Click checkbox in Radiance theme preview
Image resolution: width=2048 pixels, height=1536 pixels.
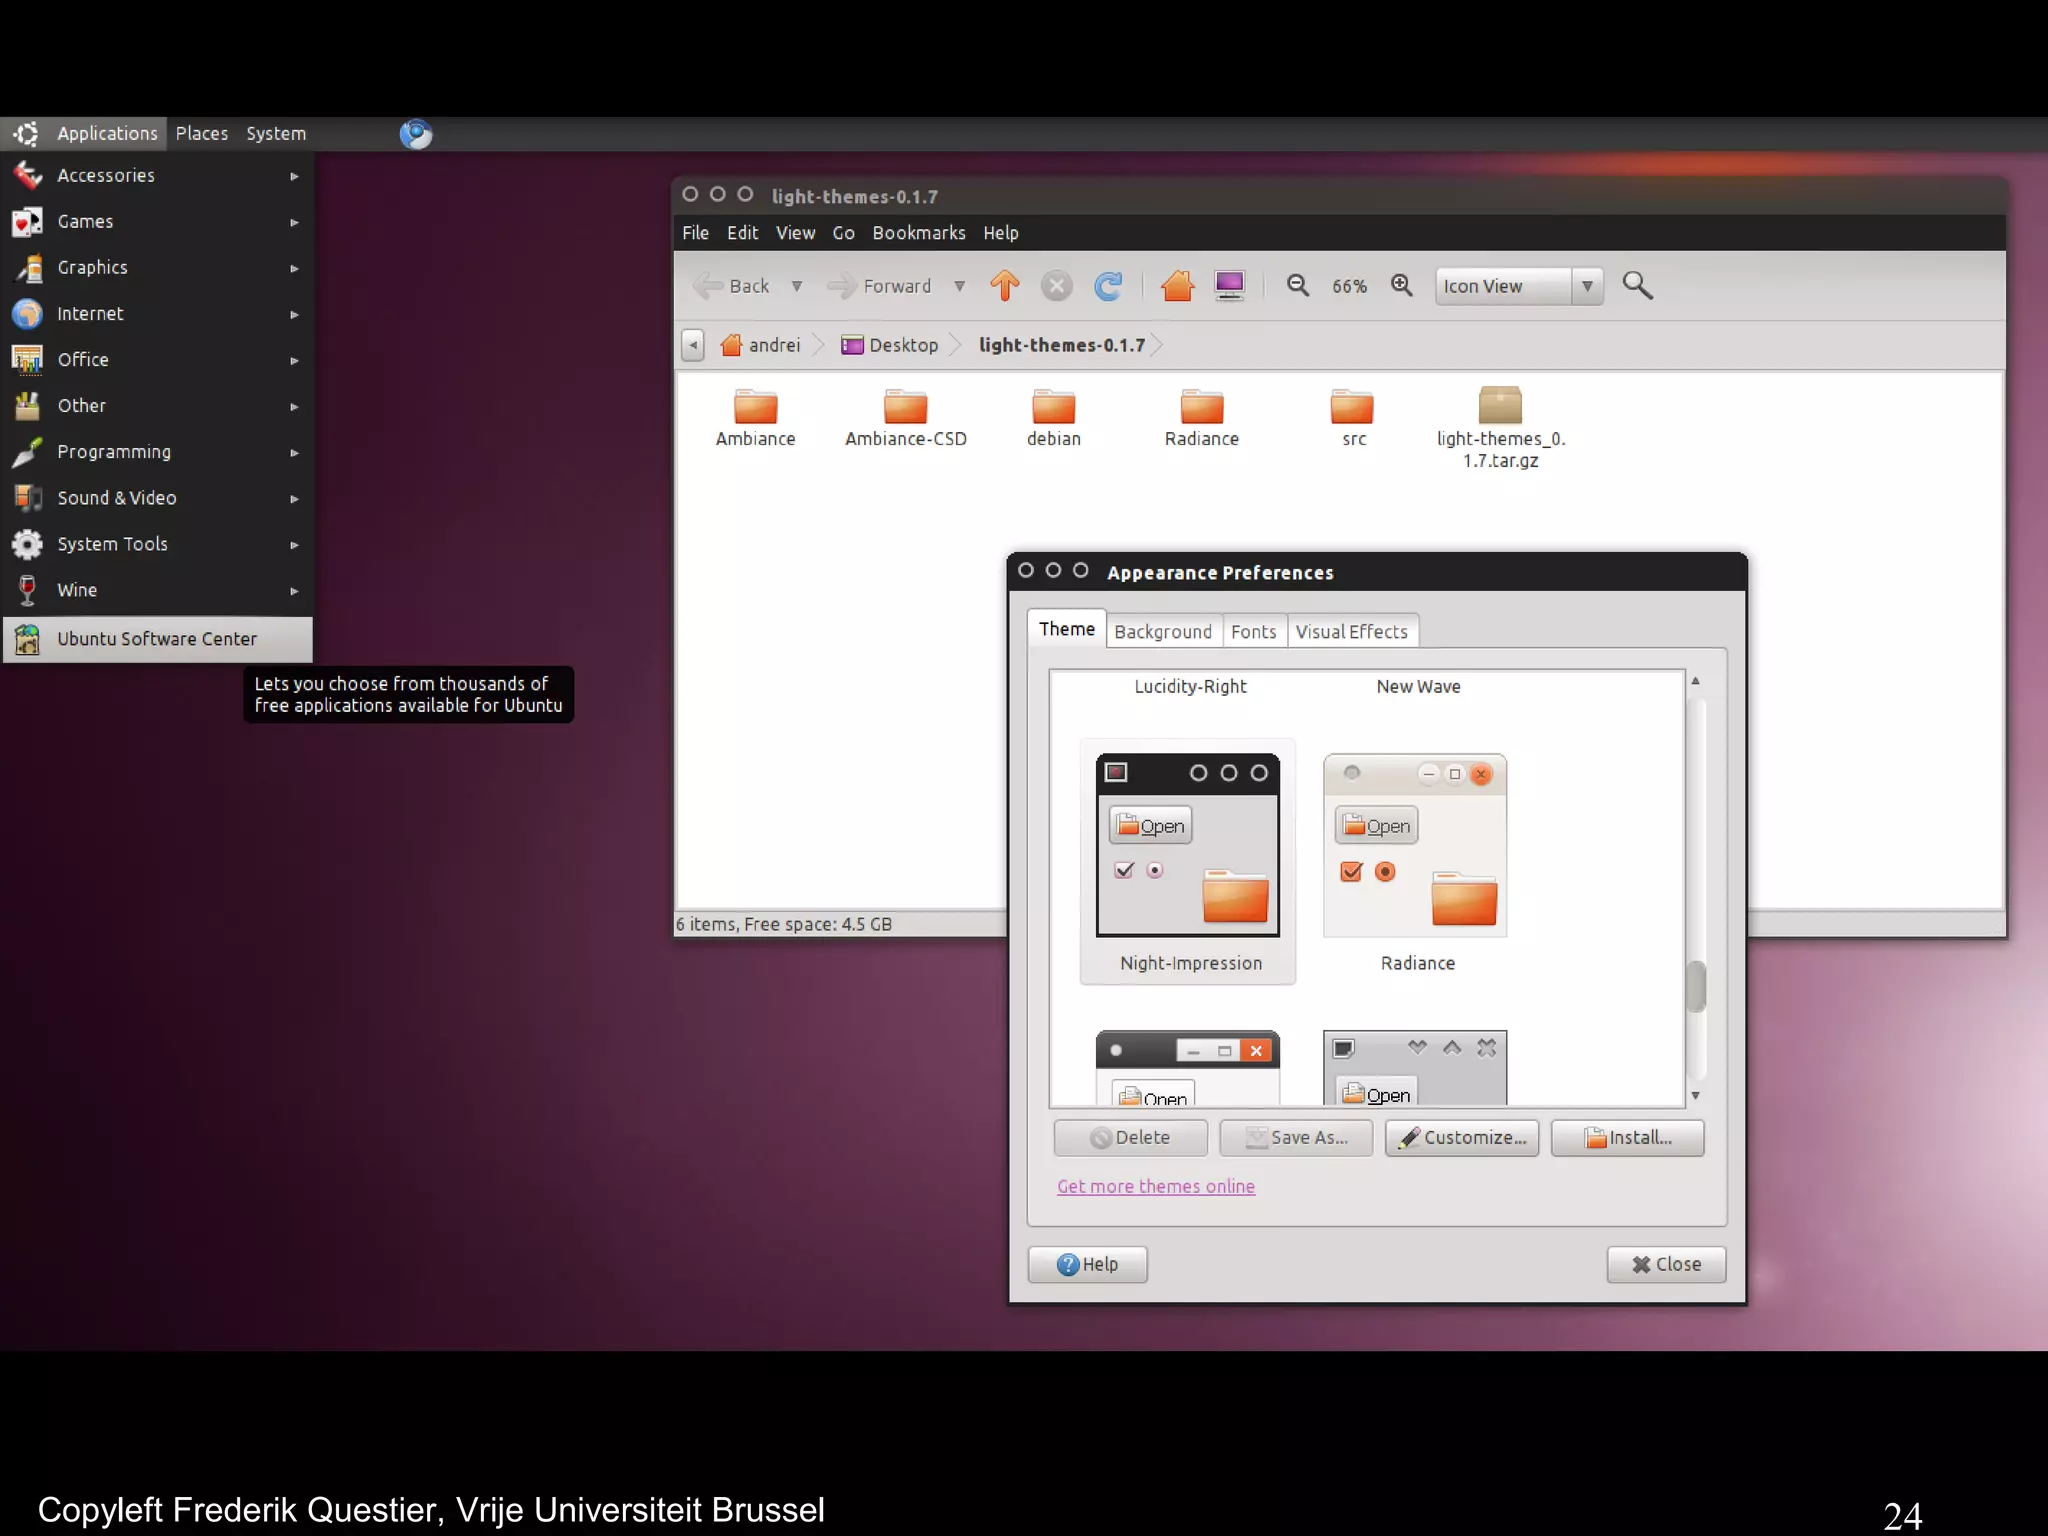click(x=1351, y=872)
